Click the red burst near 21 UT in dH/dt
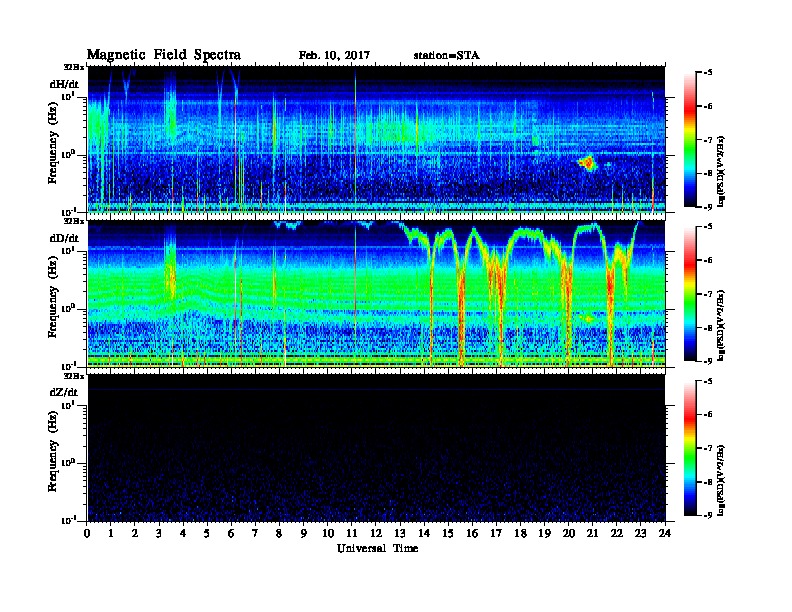Viewport: 792px width, 612px height. 588,163
